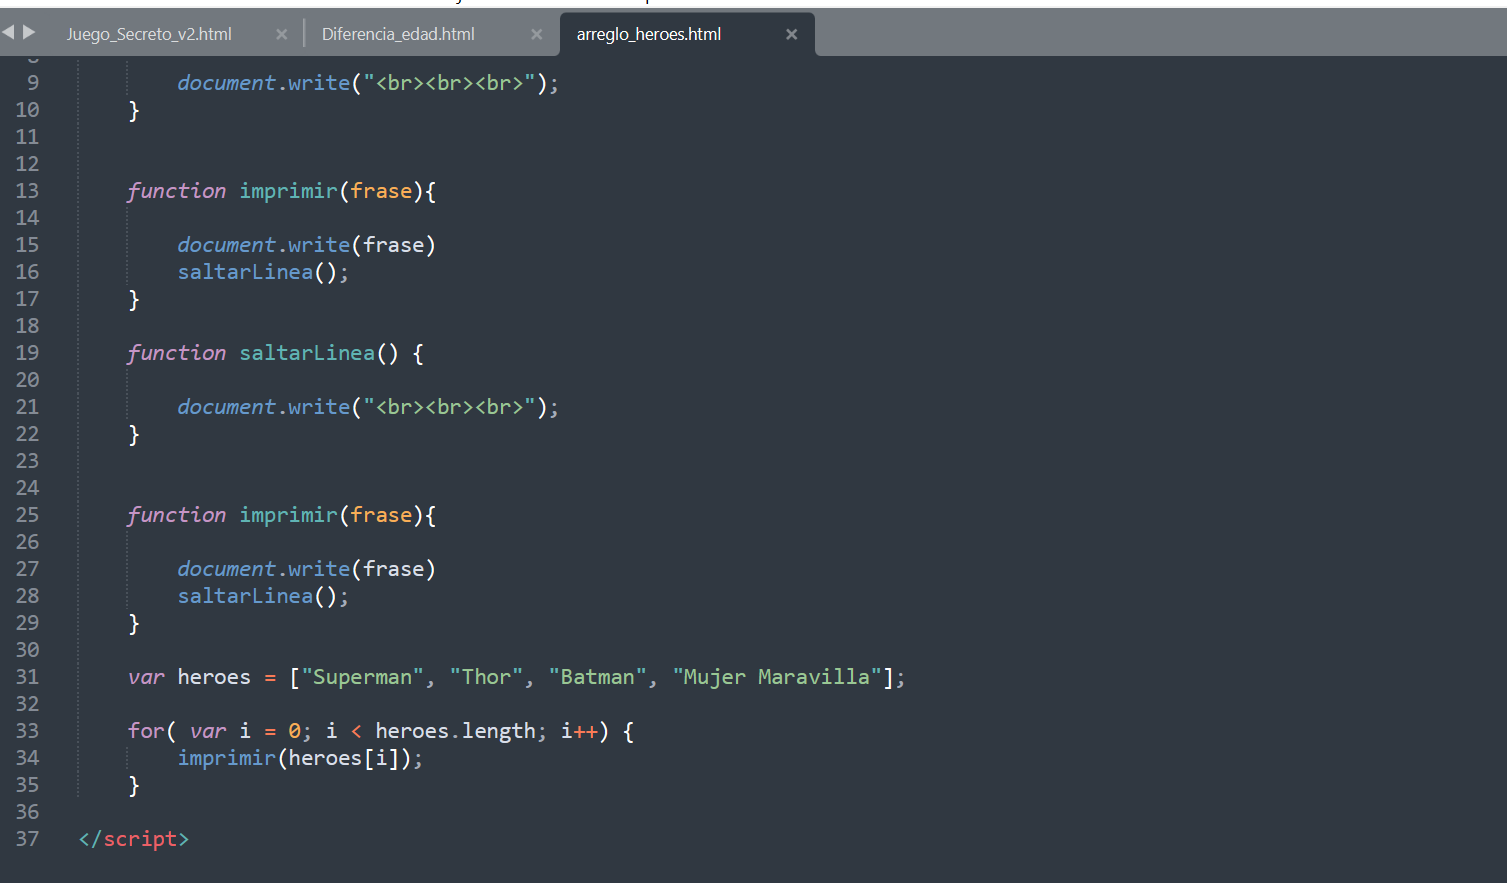
Task: Click heroes.length in the for loop
Action: pos(455,731)
